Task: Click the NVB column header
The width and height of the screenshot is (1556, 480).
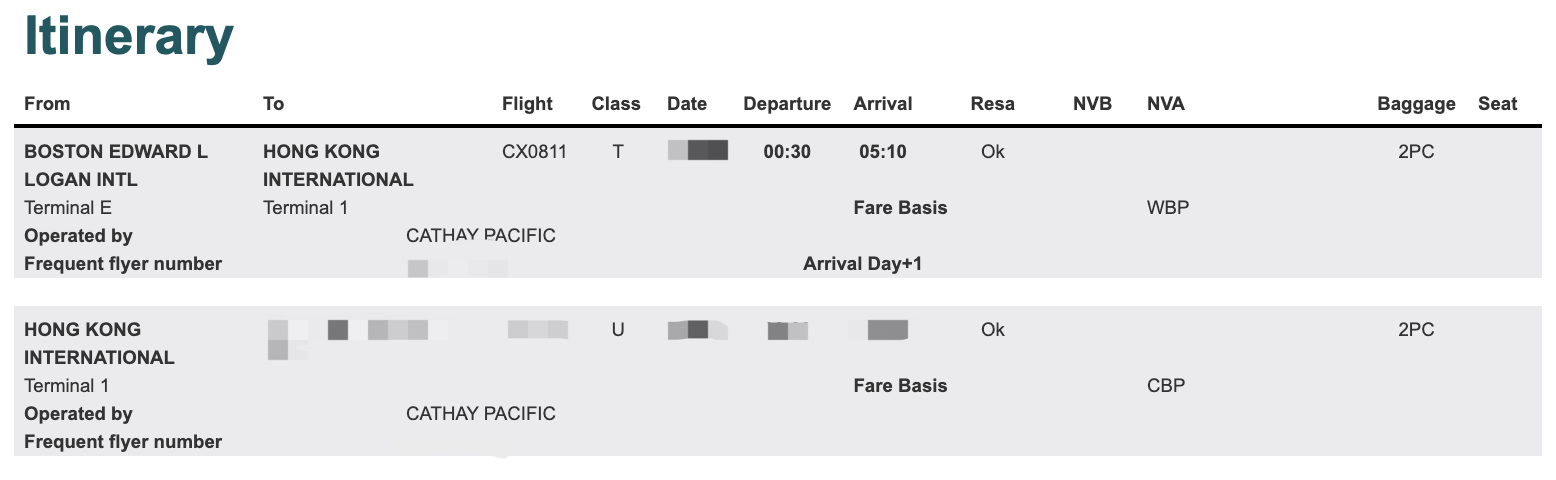Action: pyautogui.click(x=1092, y=103)
